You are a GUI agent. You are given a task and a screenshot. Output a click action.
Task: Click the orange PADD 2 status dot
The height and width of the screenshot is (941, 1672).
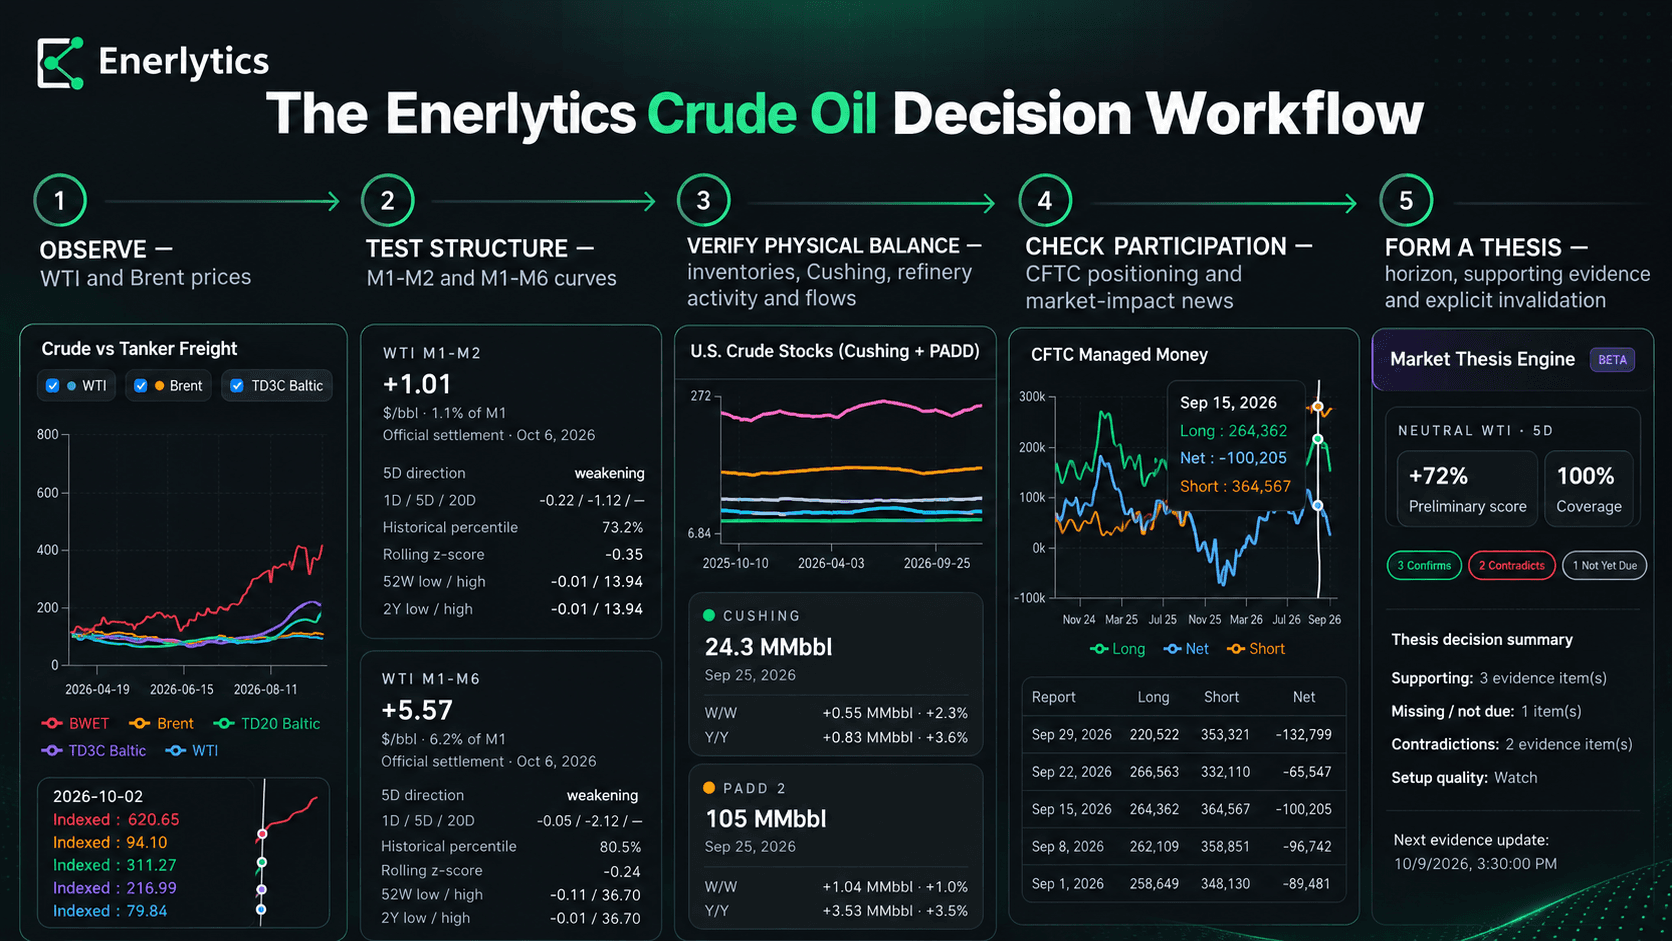(x=709, y=788)
